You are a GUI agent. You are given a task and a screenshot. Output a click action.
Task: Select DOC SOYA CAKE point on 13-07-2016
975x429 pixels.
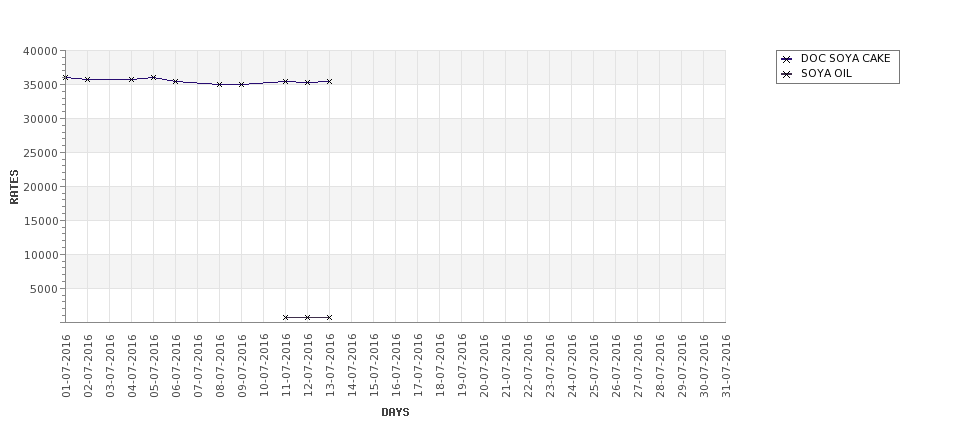pos(330,81)
